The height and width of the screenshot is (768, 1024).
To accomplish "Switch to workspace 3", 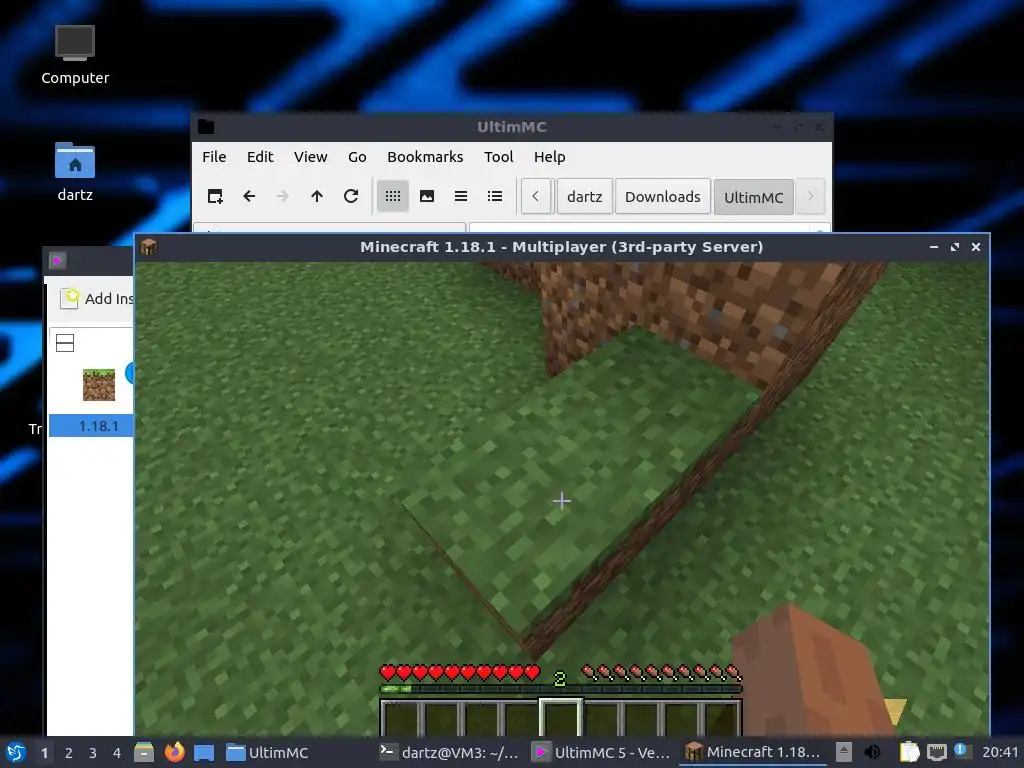I will click(93, 753).
